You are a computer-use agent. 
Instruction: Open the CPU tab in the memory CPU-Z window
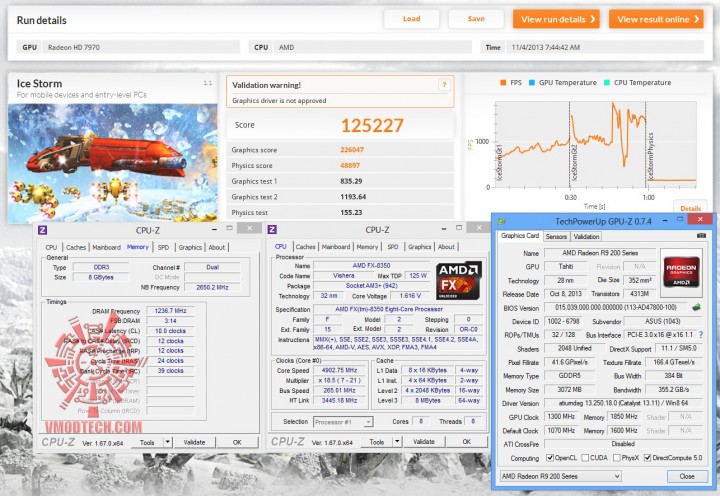coord(51,247)
